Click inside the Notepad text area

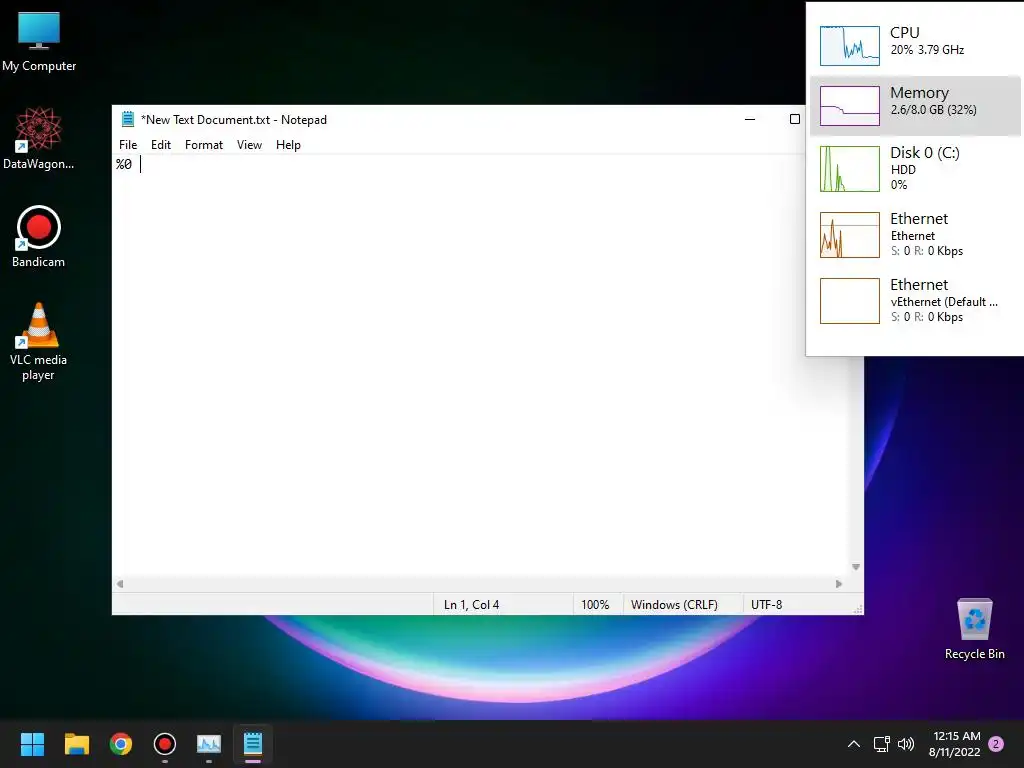[481, 366]
